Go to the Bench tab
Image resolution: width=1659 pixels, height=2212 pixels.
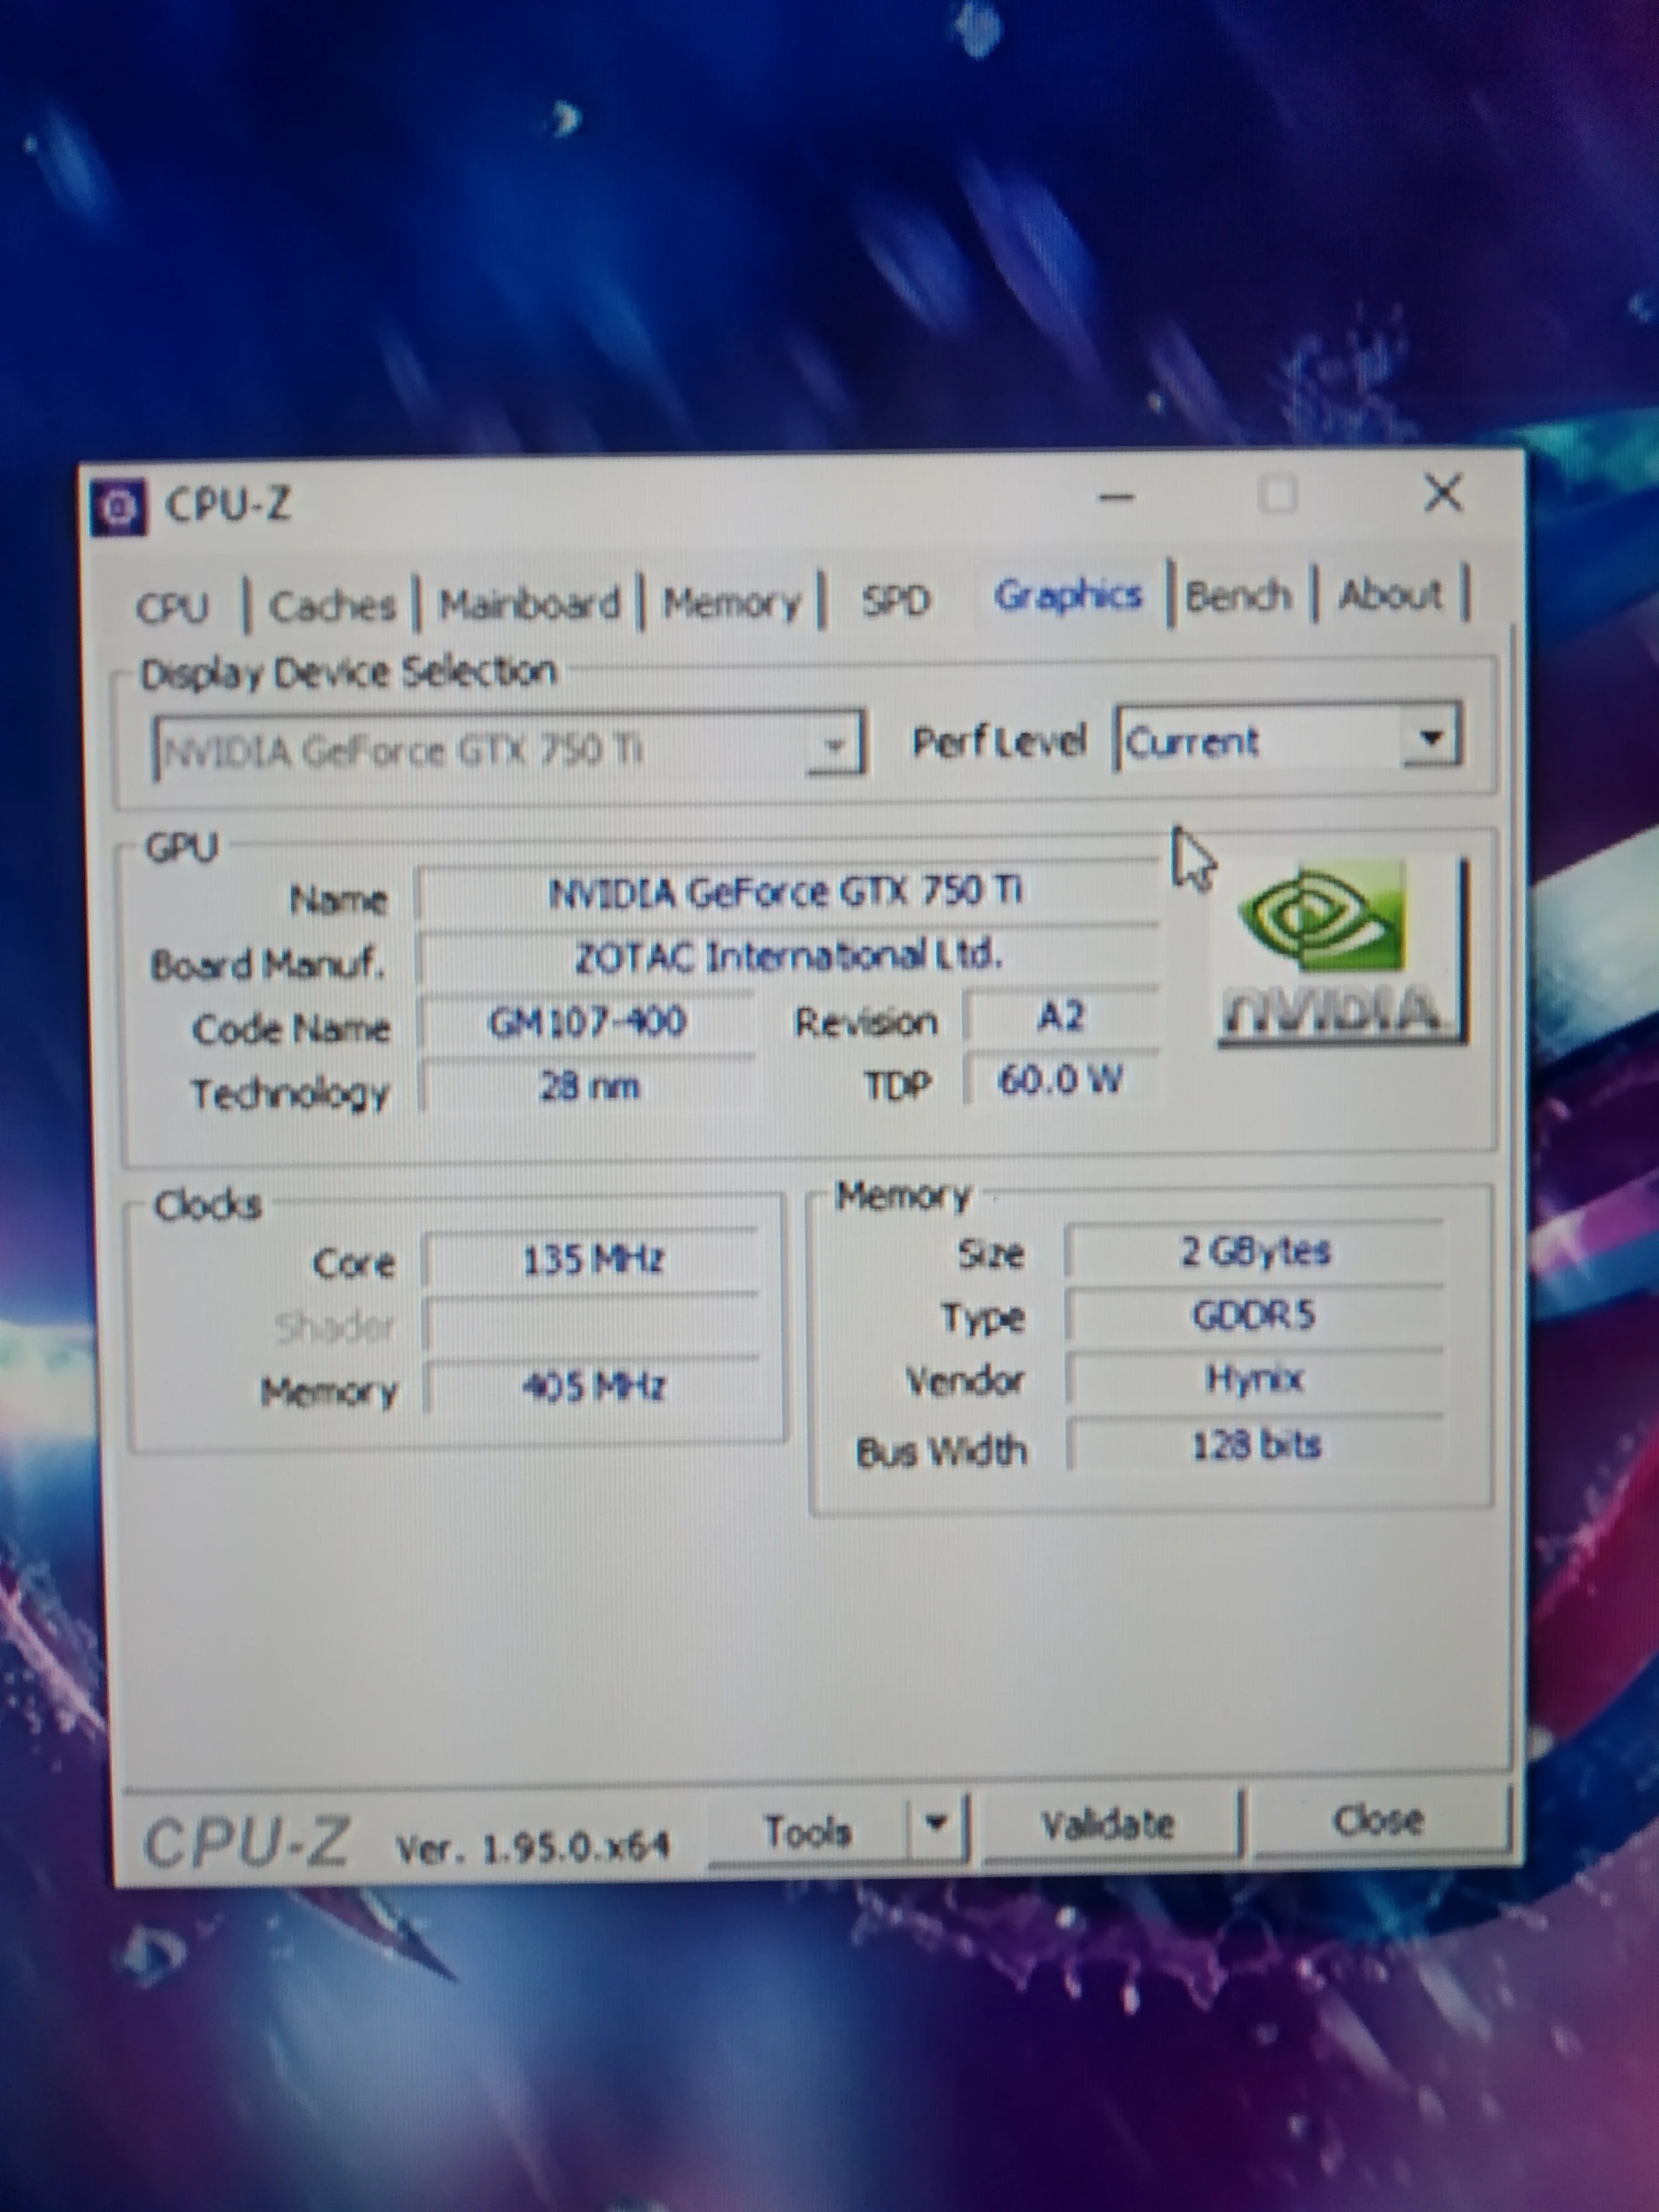pyautogui.click(x=1239, y=597)
